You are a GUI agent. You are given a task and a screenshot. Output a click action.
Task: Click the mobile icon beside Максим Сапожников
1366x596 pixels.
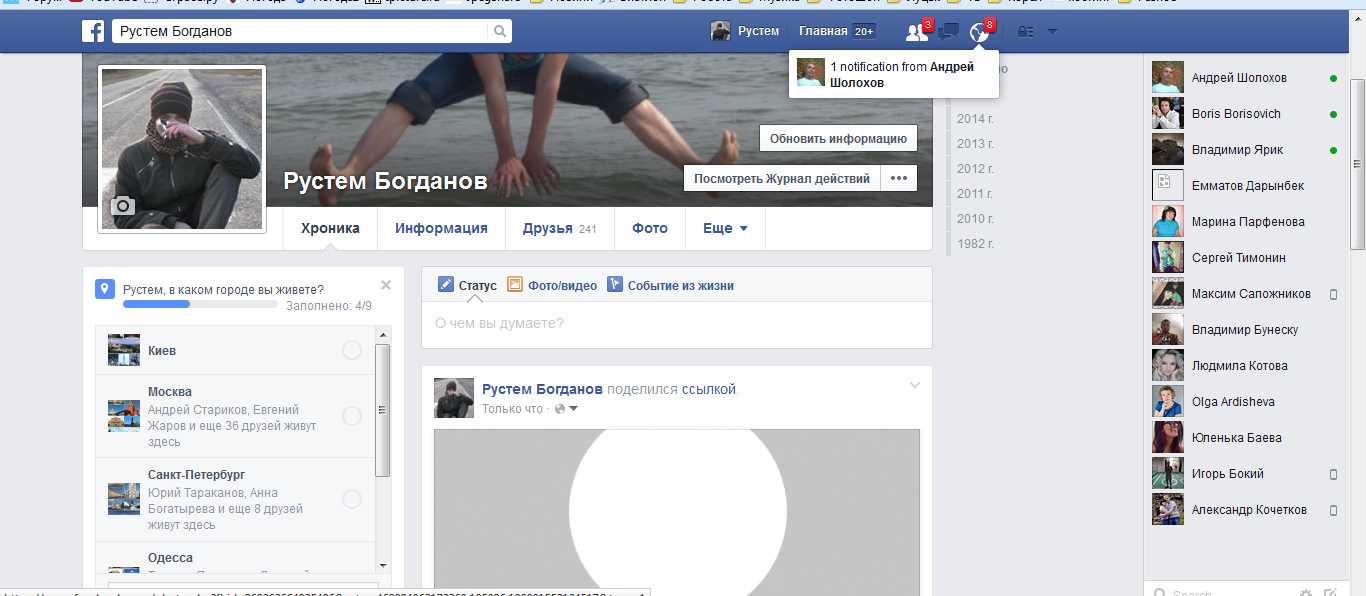click(x=1333, y=294)
